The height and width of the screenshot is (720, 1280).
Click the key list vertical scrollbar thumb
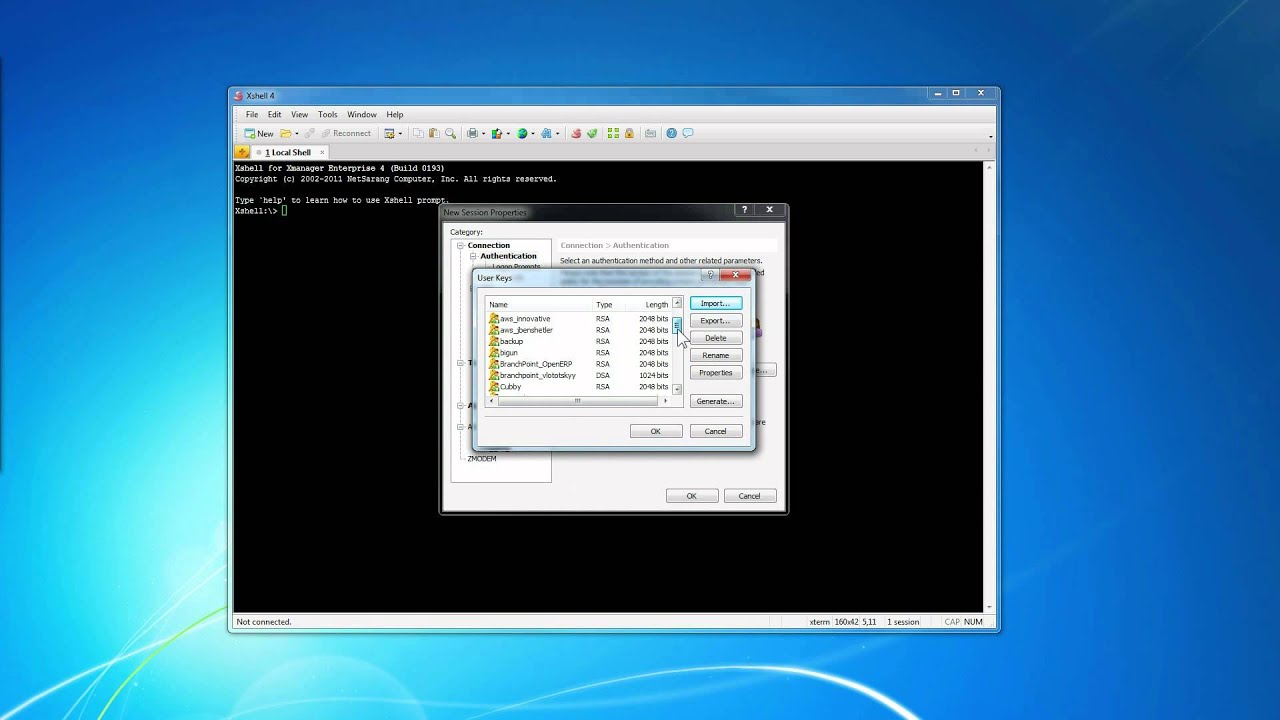677,325
